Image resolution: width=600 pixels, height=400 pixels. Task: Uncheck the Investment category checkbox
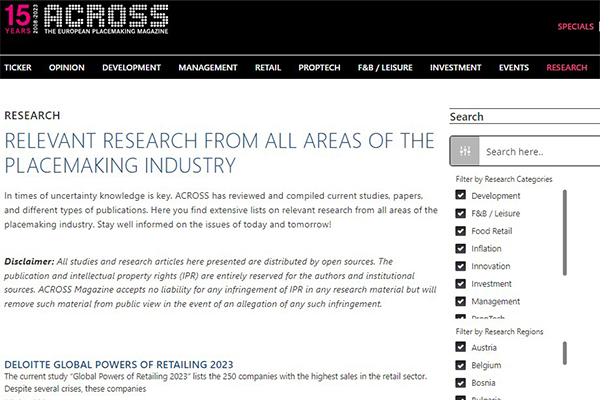pyautogui.click(x=461, y=283)
